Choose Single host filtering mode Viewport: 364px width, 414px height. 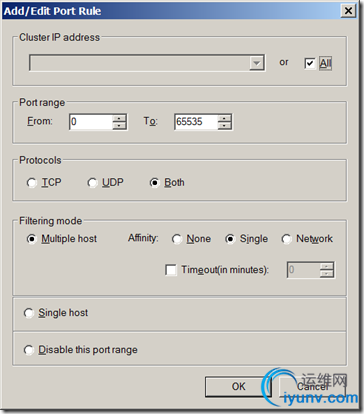[x=29, y=313]
